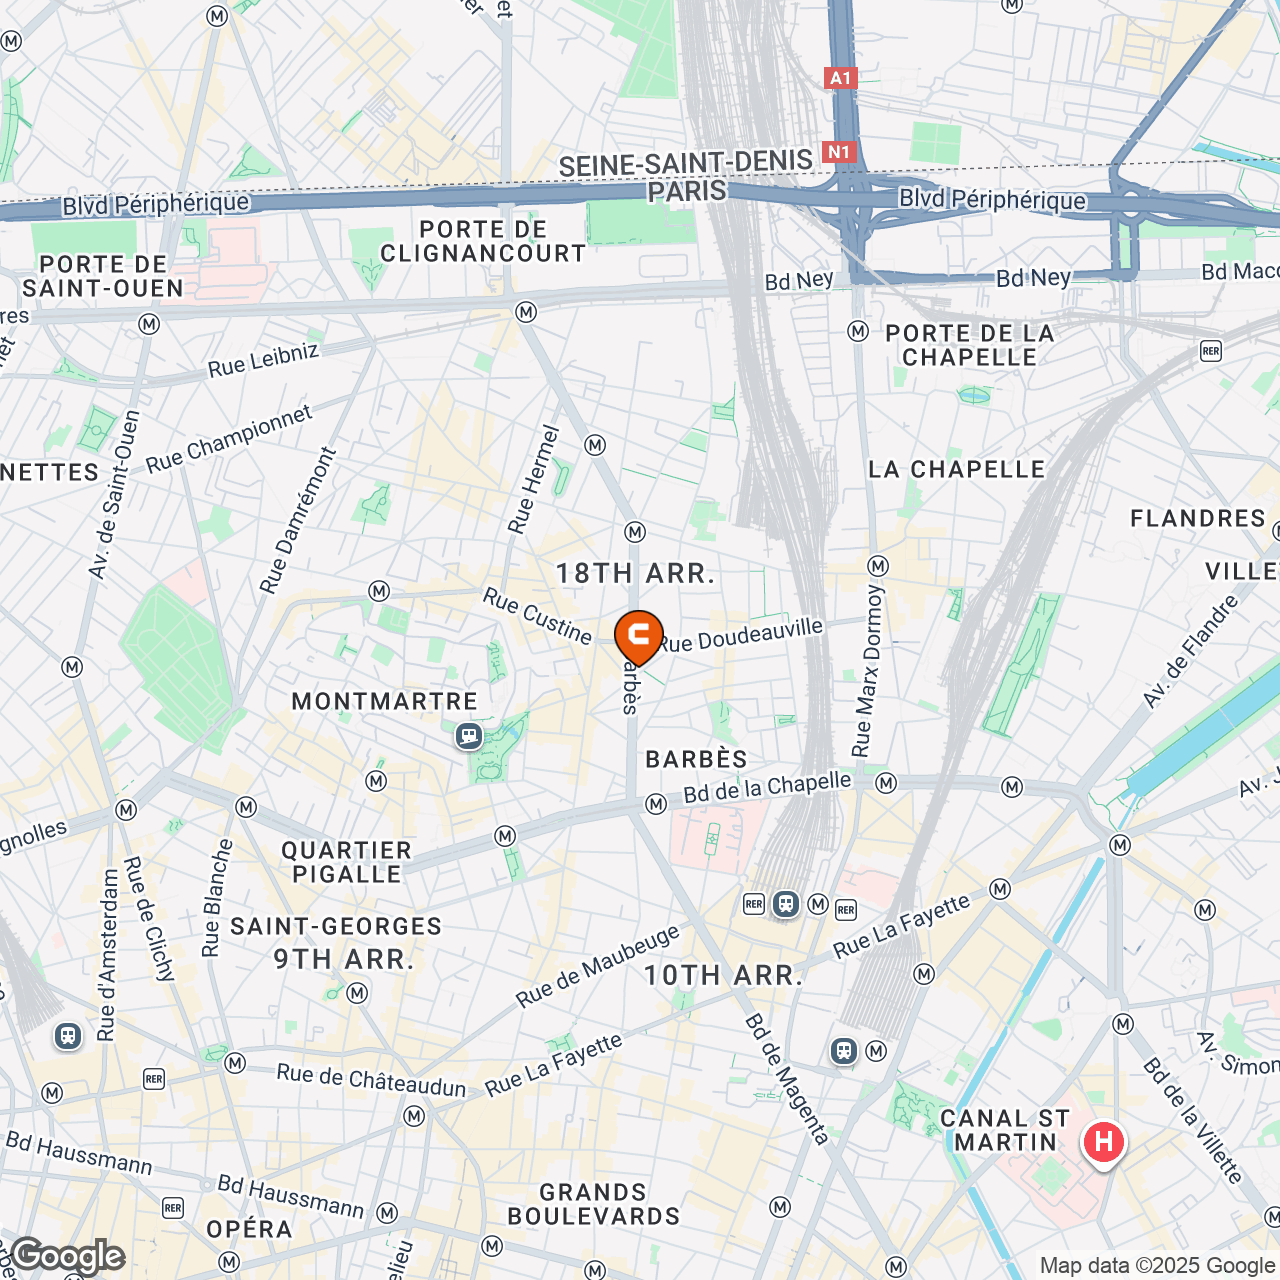Click the RER icon near Porte de la Chapelle
This screenshot has width=1280, height=1280.
tap(1211, 350)
